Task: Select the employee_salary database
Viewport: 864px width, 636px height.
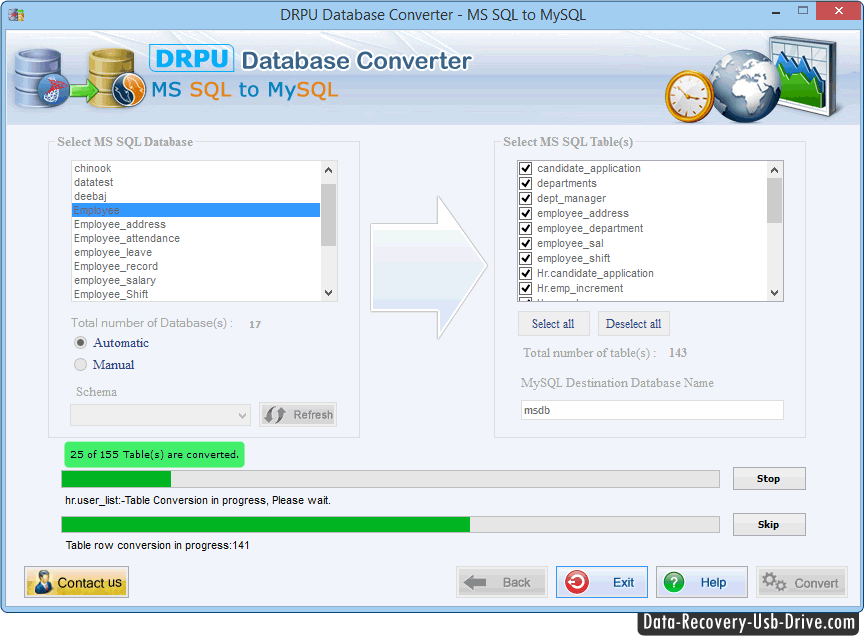Action: (196, 281)
